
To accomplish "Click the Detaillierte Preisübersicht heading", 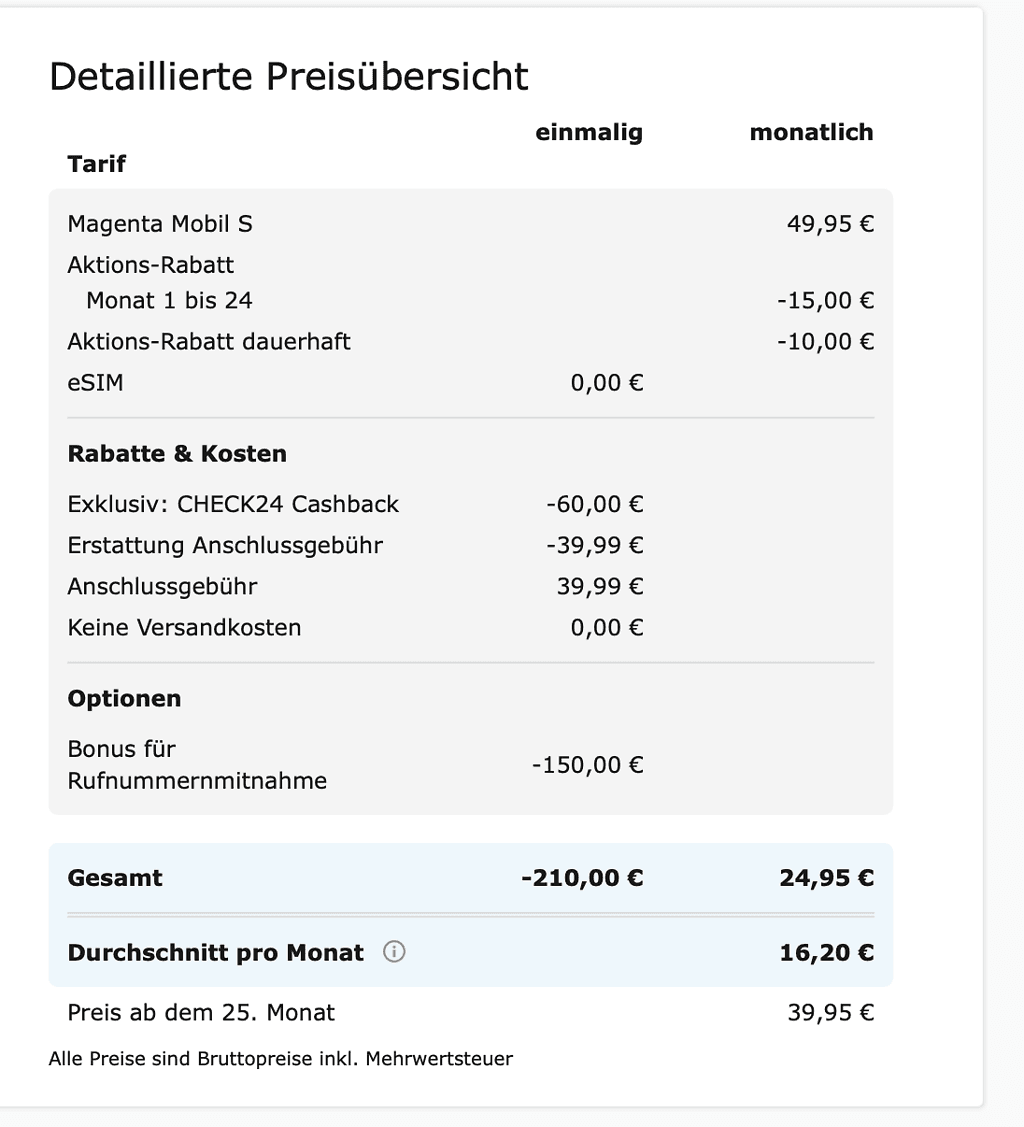I will (x=289, y=76).
